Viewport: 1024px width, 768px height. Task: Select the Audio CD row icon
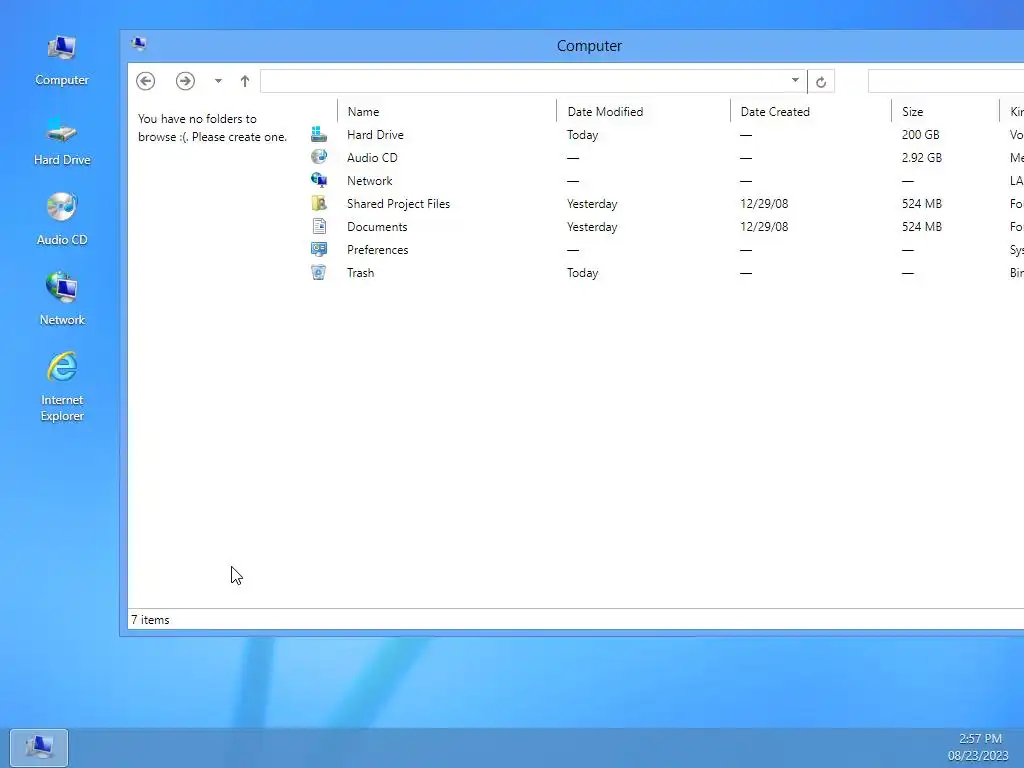[319, 157]
